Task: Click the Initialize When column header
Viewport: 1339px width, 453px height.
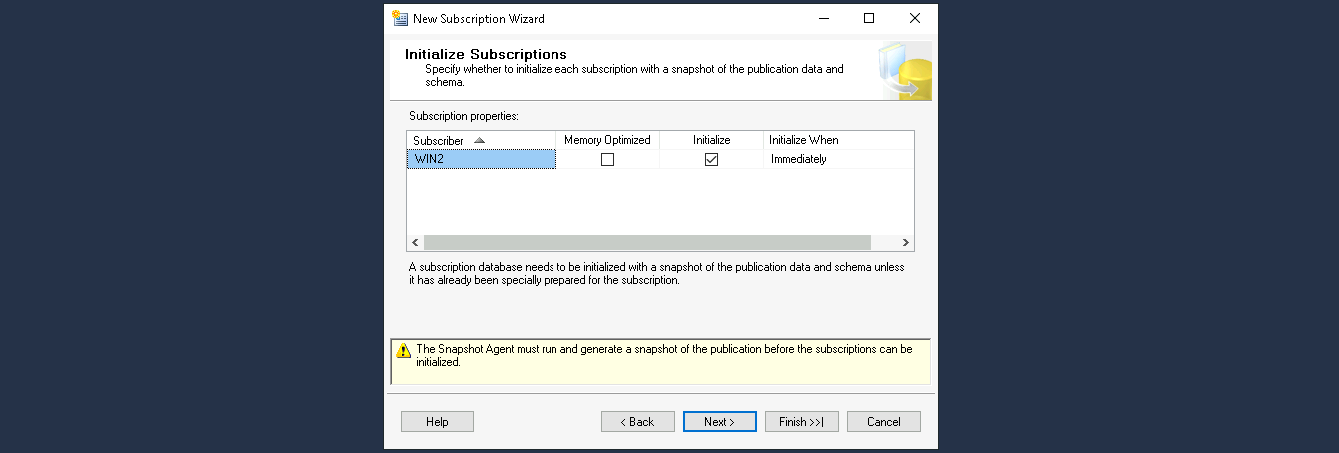Action: 838,140
